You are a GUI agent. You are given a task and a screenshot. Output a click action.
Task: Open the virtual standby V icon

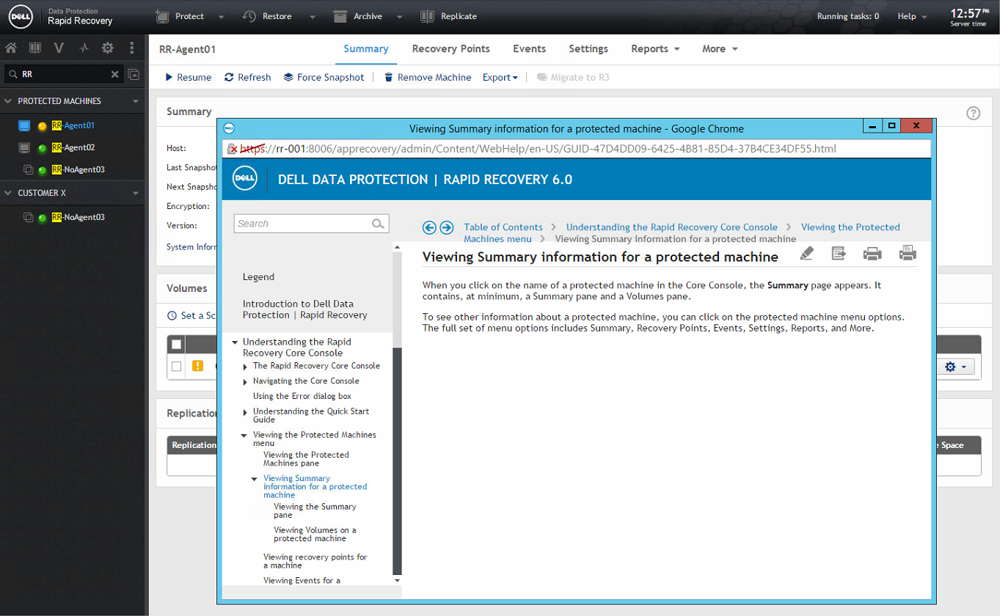point(59,48)
